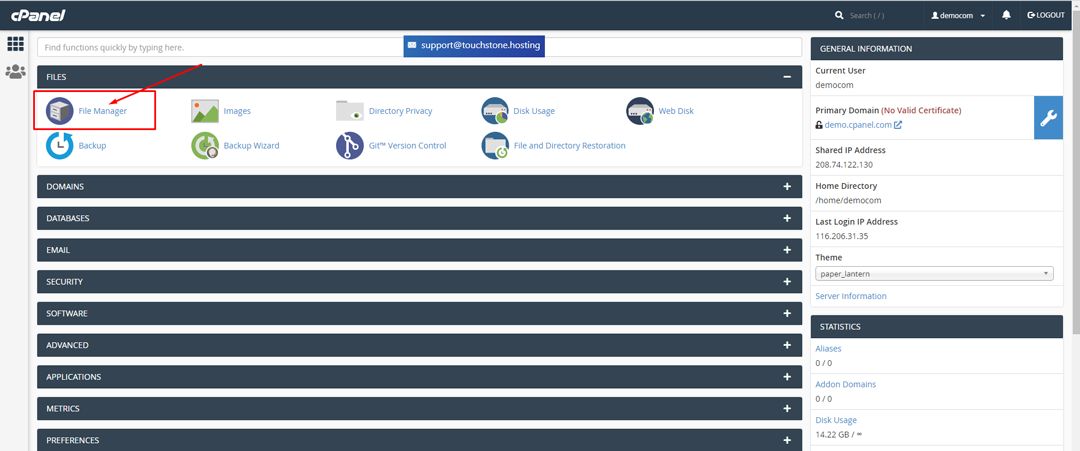
Task: Open the Aliases statistics link
Action: [829, 348]
